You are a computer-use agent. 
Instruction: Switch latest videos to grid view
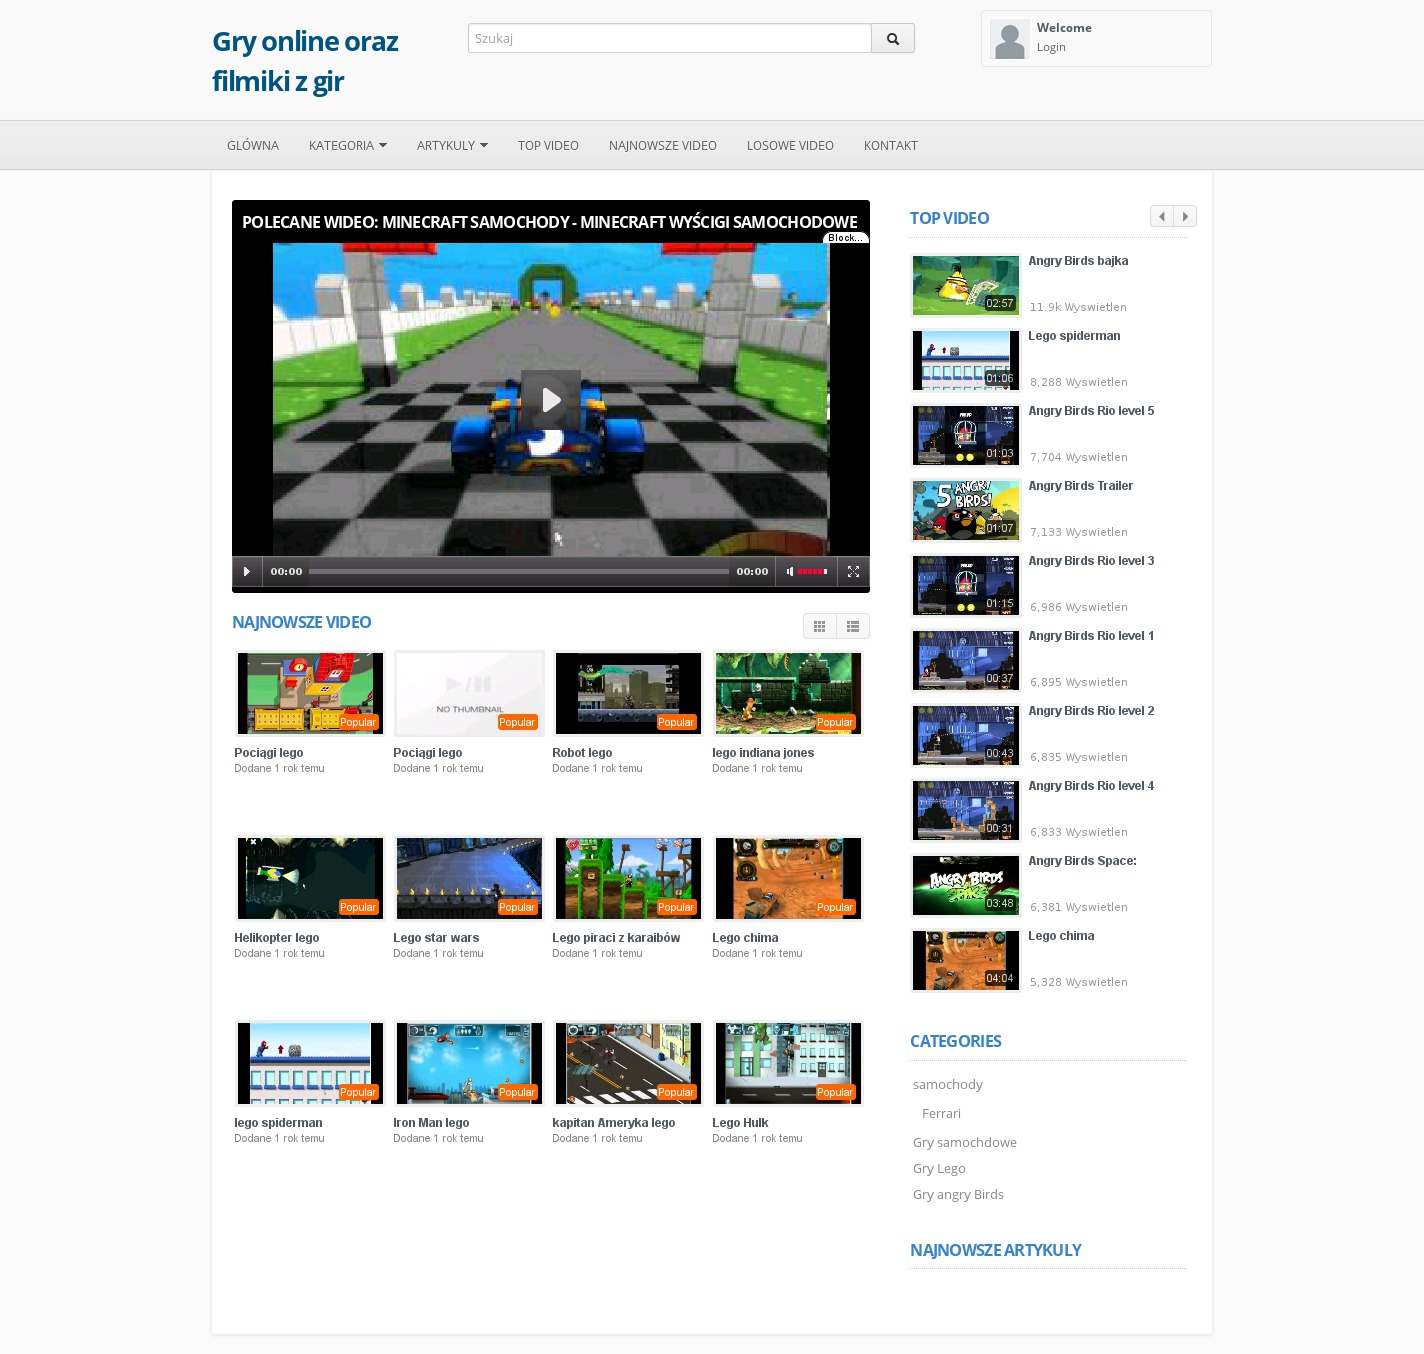[819, 626]
